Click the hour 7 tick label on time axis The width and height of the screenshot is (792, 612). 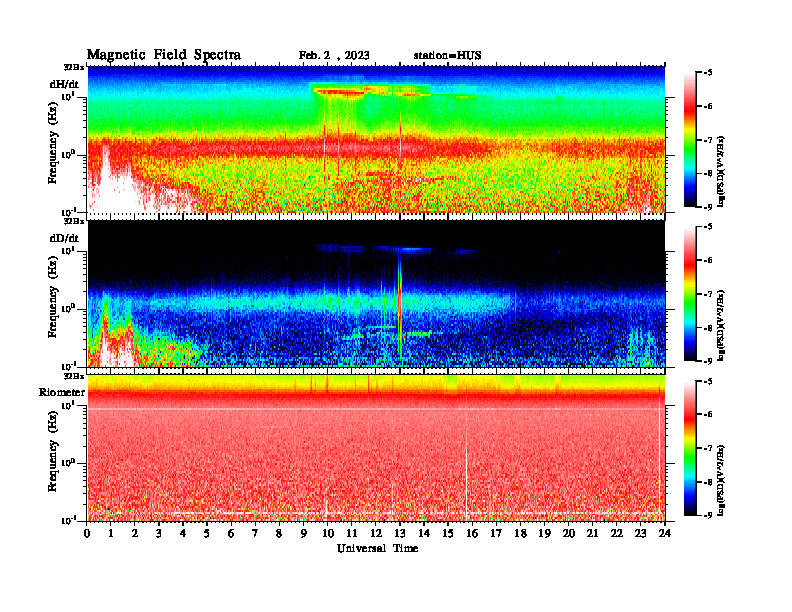tap(256, 534)
